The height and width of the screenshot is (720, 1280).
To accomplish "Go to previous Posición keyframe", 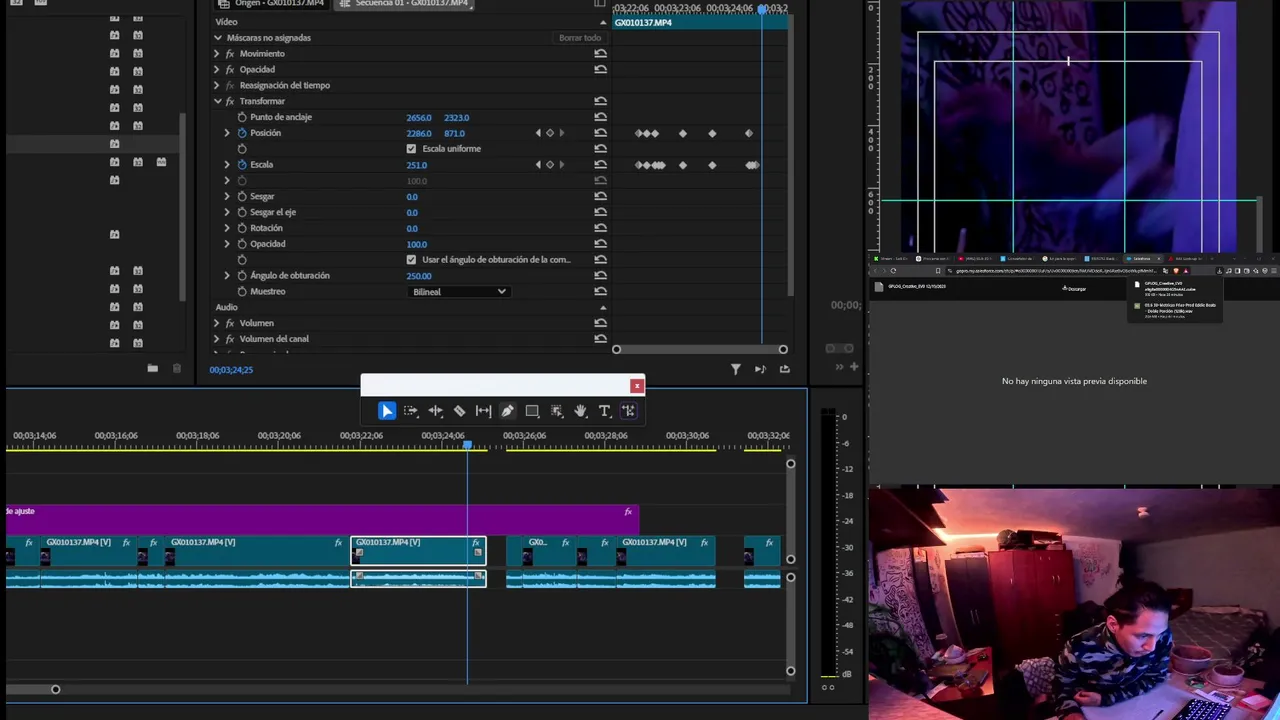I will 538,133.
